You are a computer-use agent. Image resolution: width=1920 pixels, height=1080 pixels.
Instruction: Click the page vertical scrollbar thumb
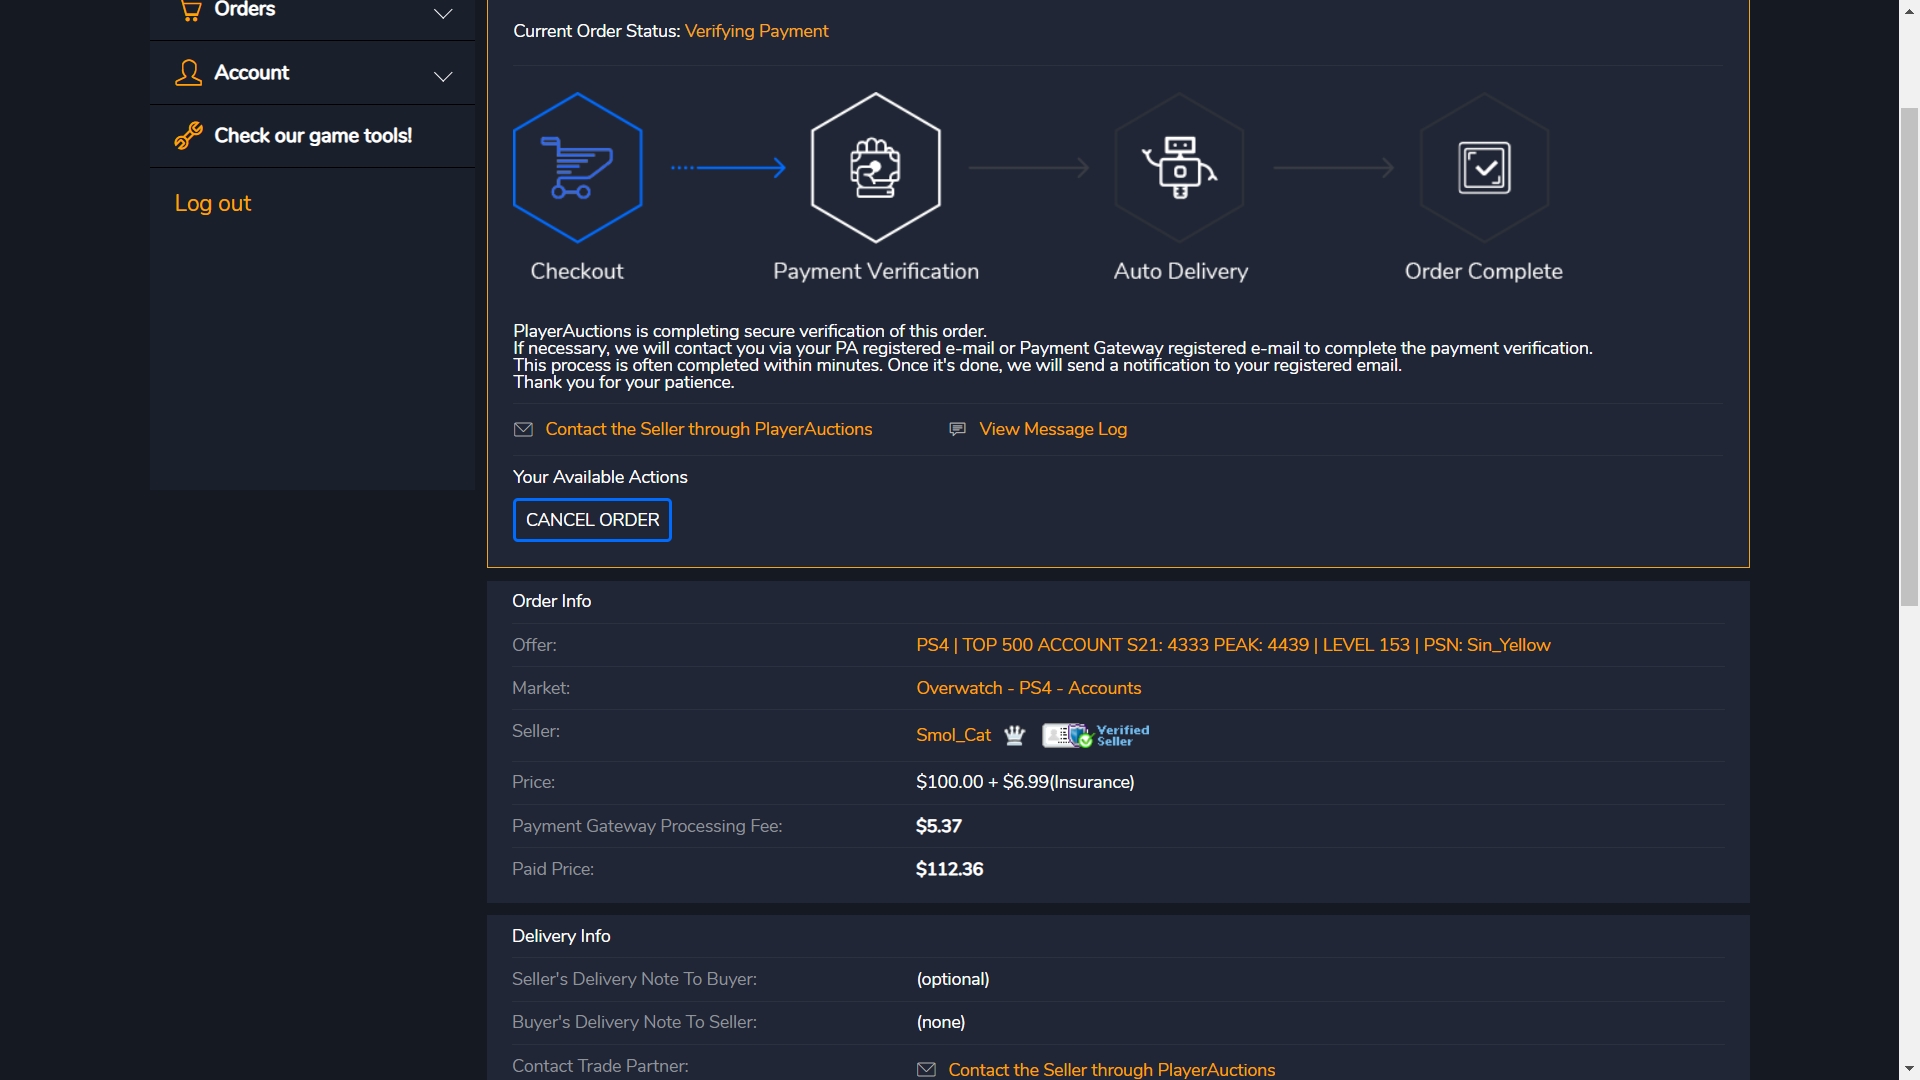click(1909, 355)
